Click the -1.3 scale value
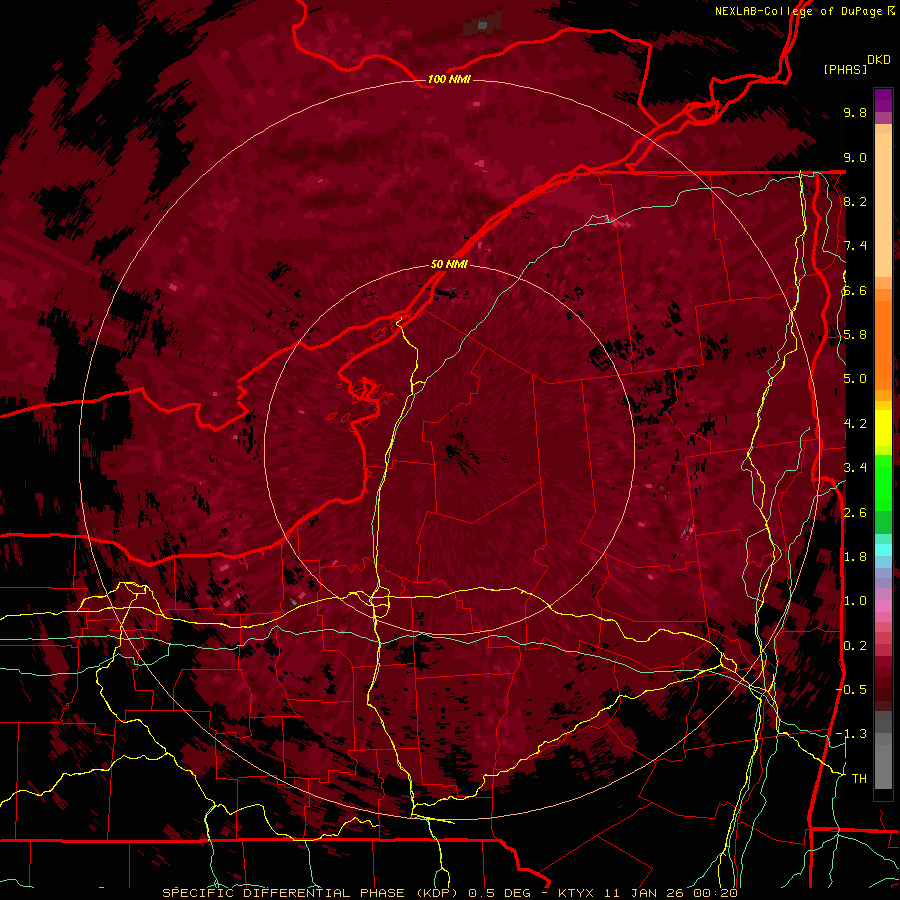The height and width of the screenshot is (900, 900). (x=851, y=734)
